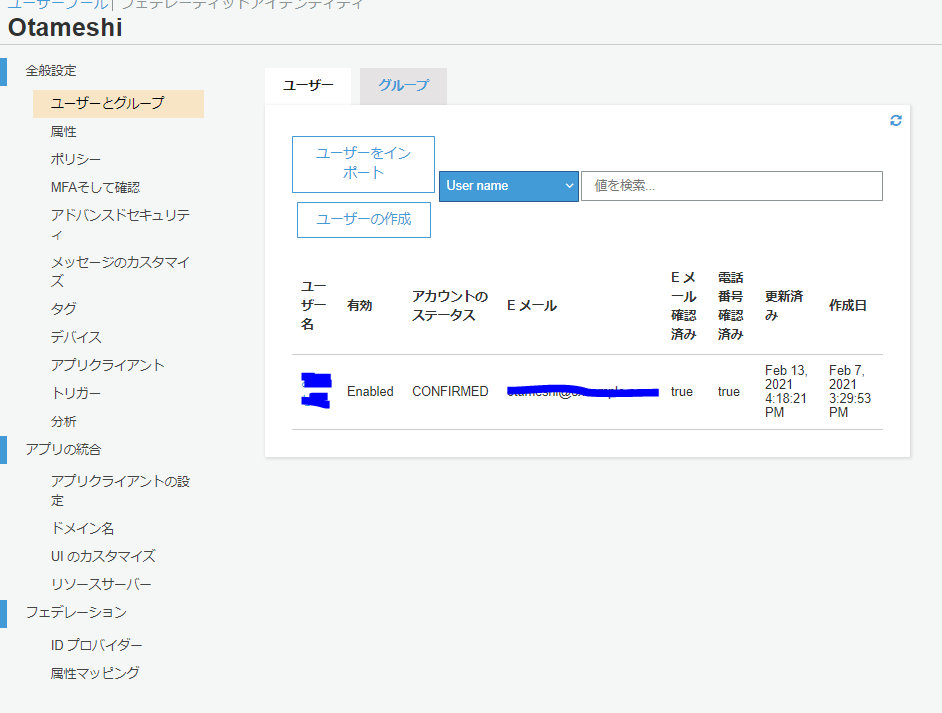This screenshot has height=713, width=942.
Task: Click the 更新済み column header
Action: pyautogui.click(x=783, y=306)
